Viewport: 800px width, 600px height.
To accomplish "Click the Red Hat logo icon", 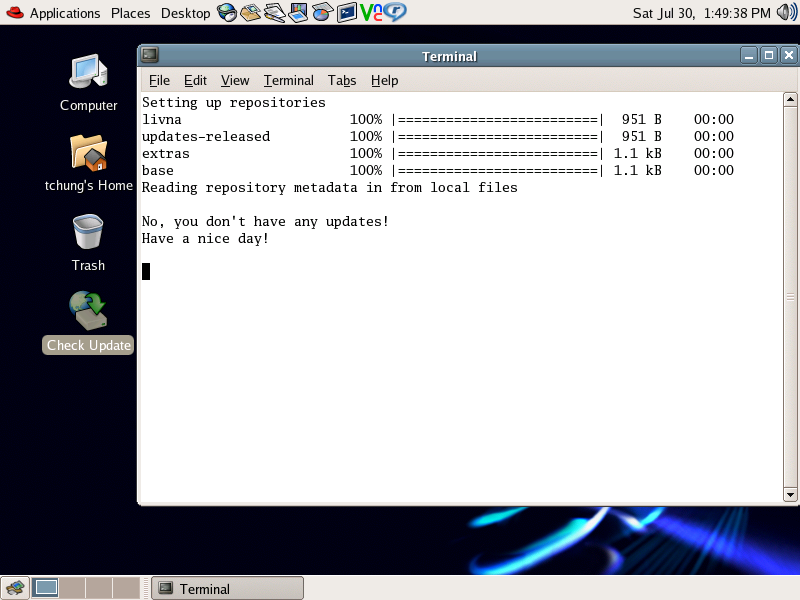I will [15, 12].
